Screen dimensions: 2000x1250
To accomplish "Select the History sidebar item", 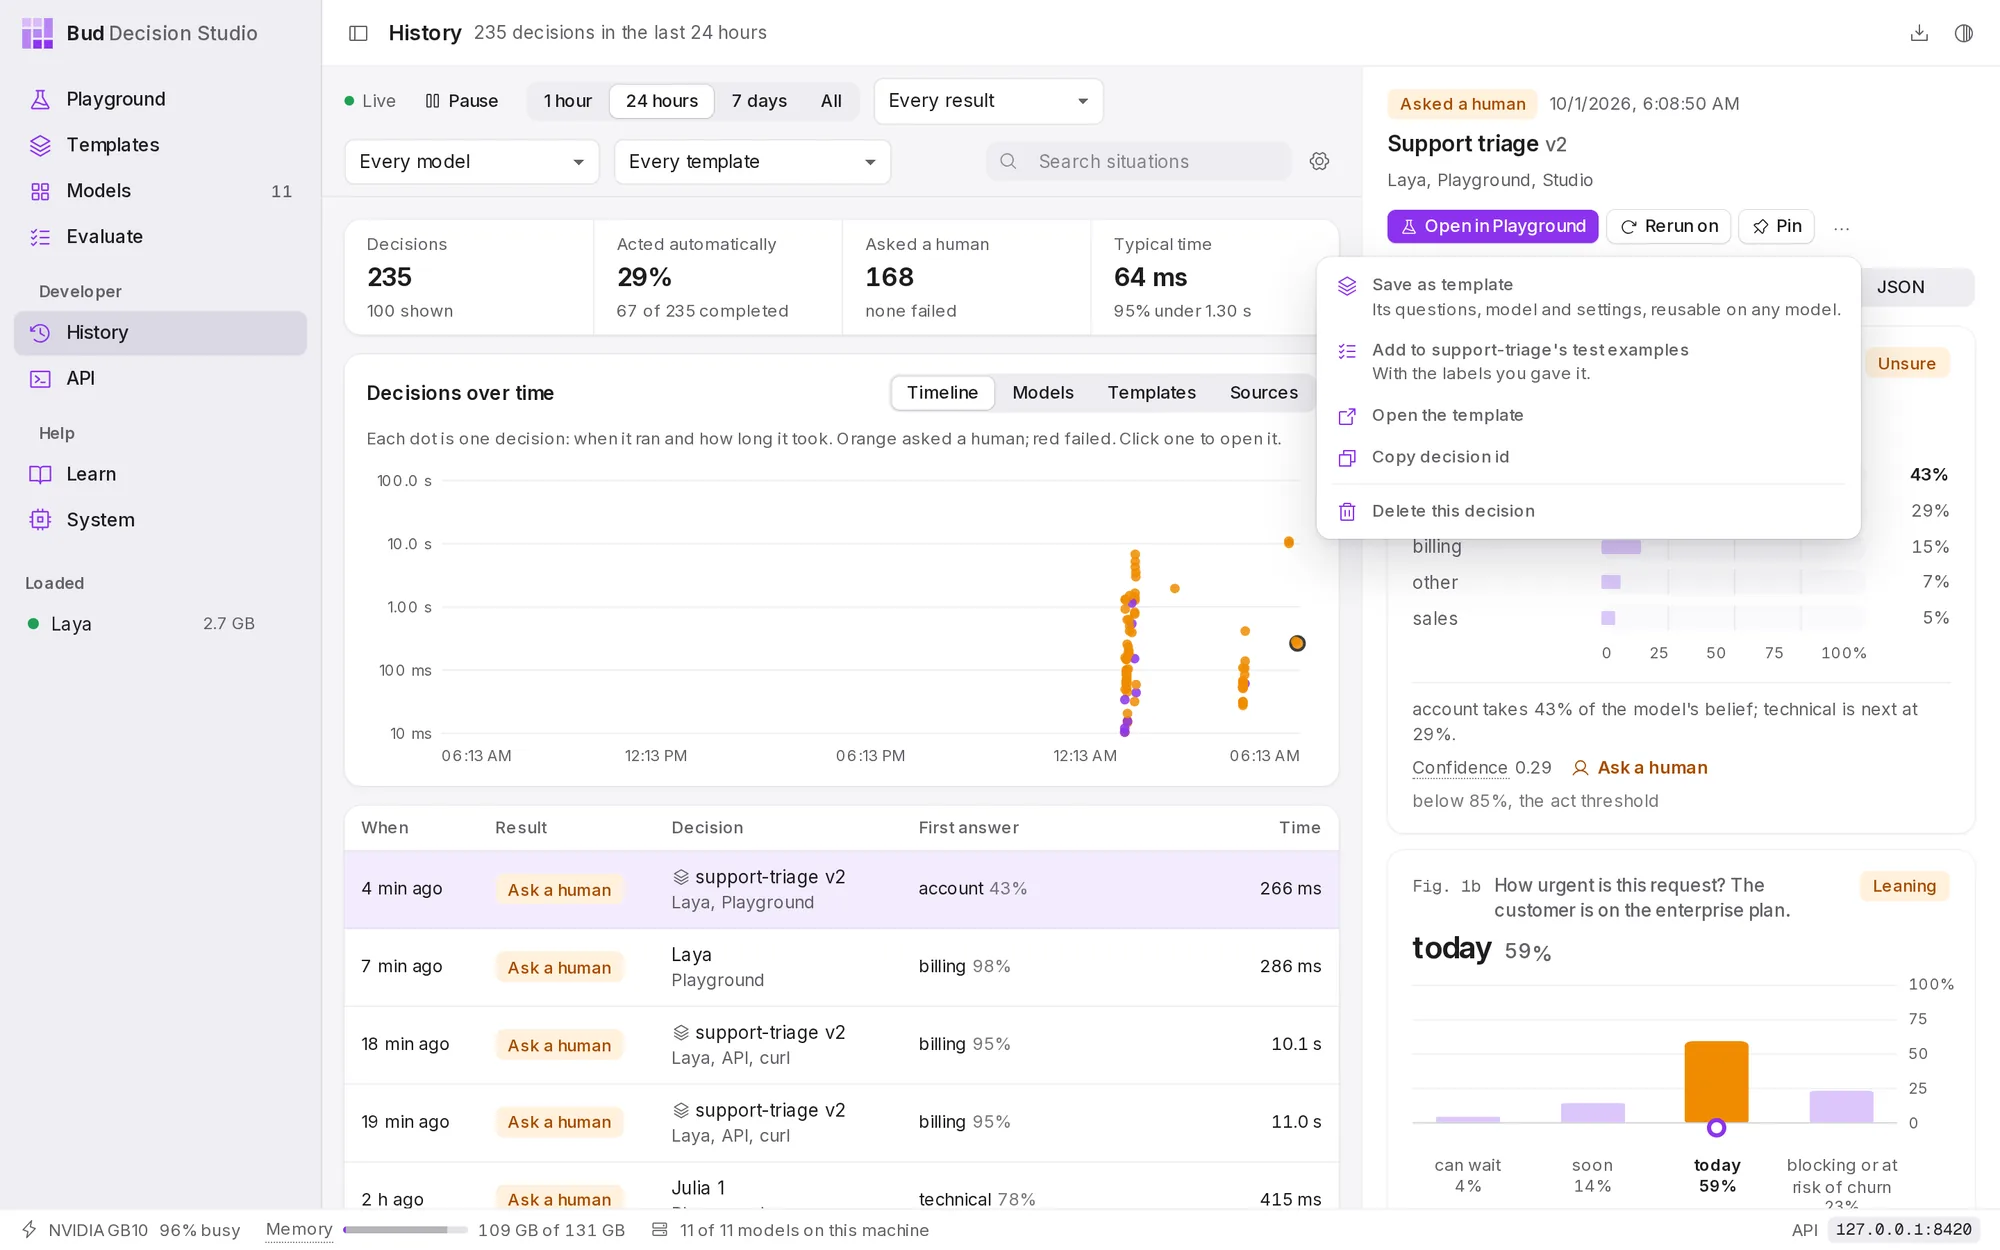I will coord(160,333).
